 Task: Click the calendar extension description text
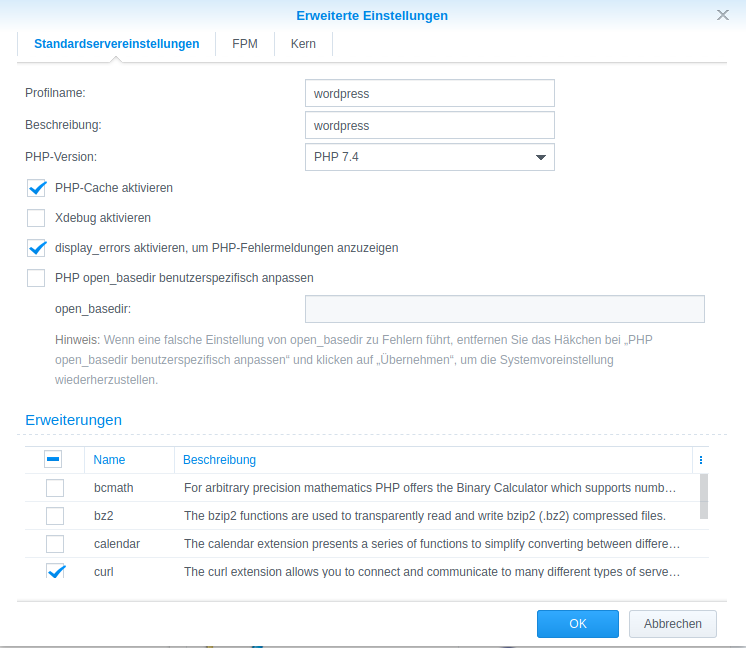432,544
